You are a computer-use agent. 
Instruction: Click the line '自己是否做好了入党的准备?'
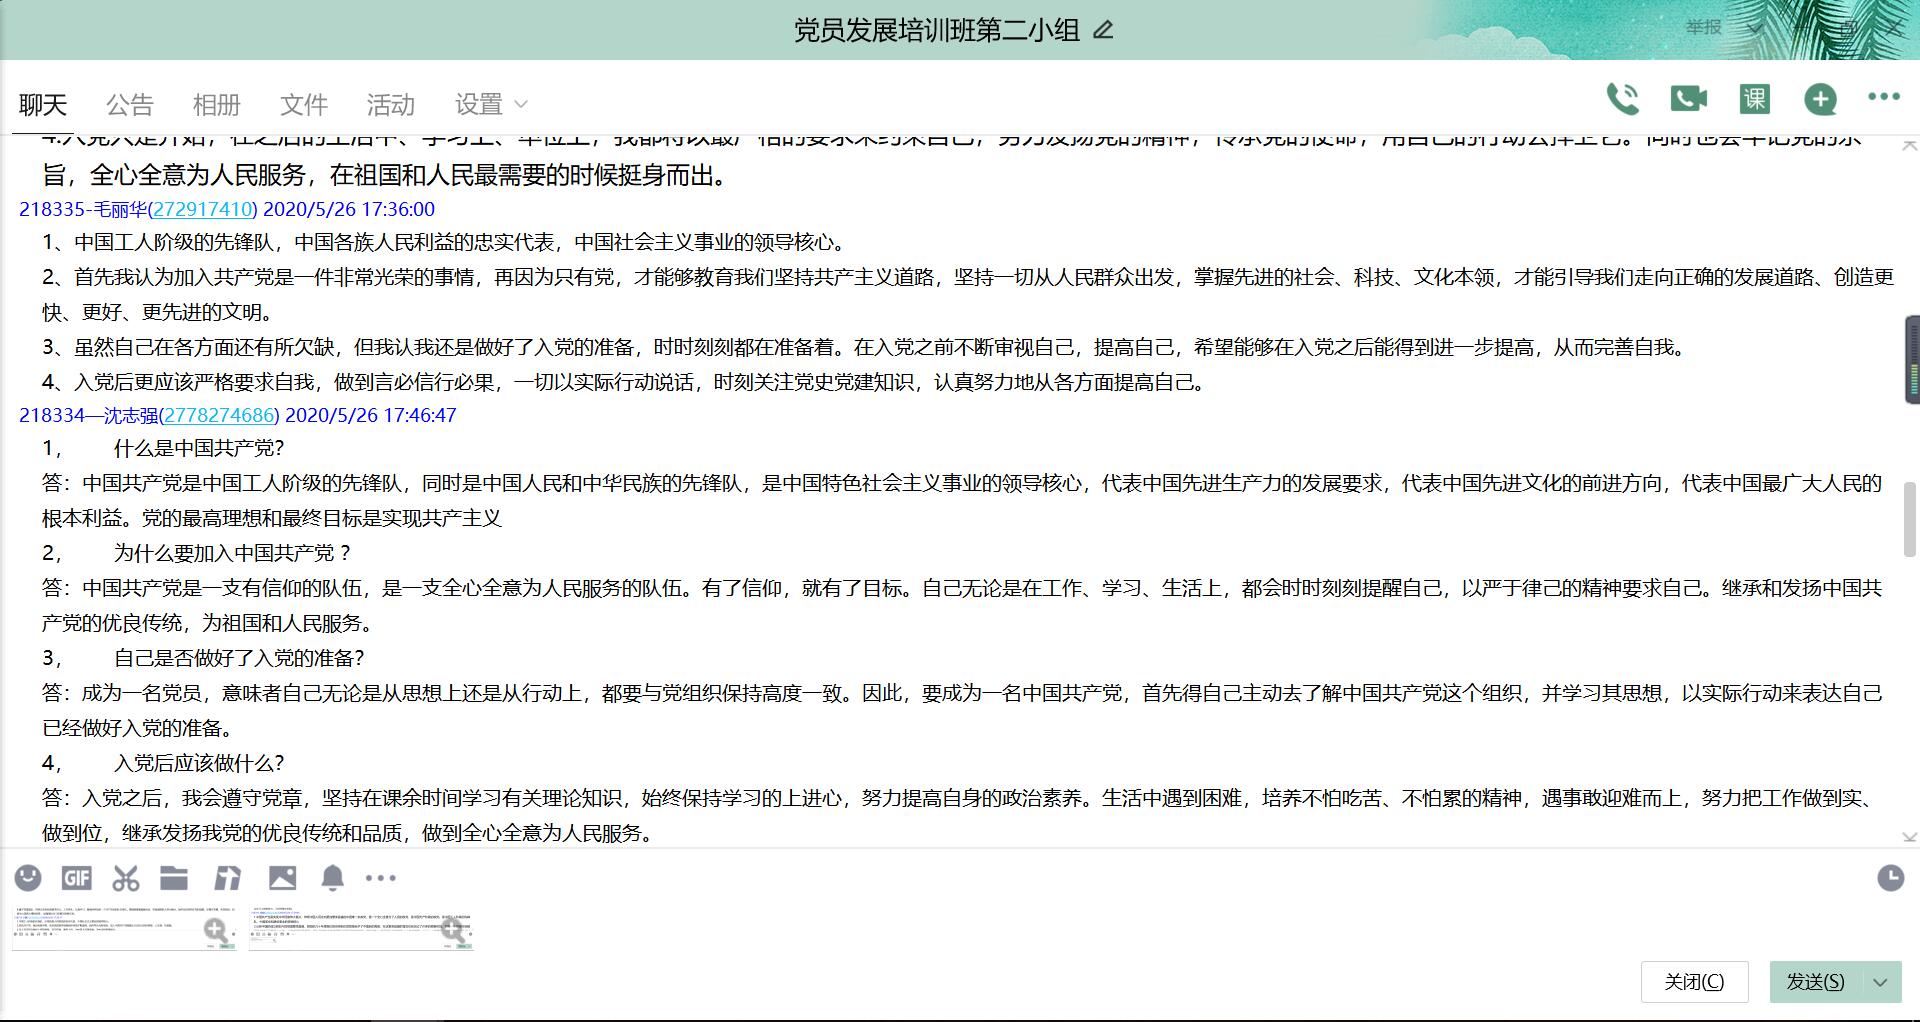[x=239, y=658]
